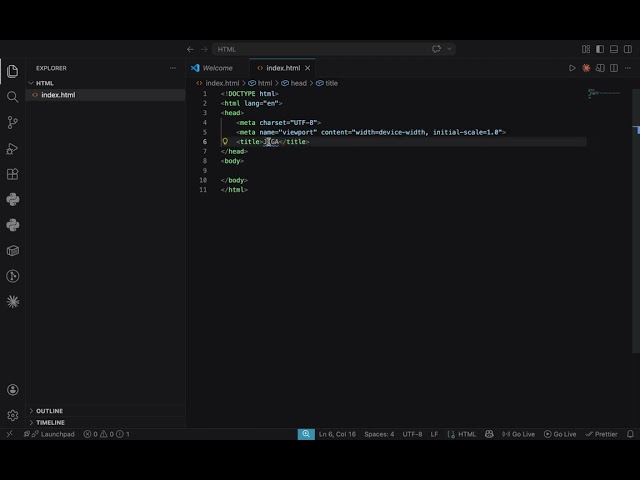
Task: Click the Run play icon in editor toolbar
Action: pyautogui.click(x=572, y=68)
